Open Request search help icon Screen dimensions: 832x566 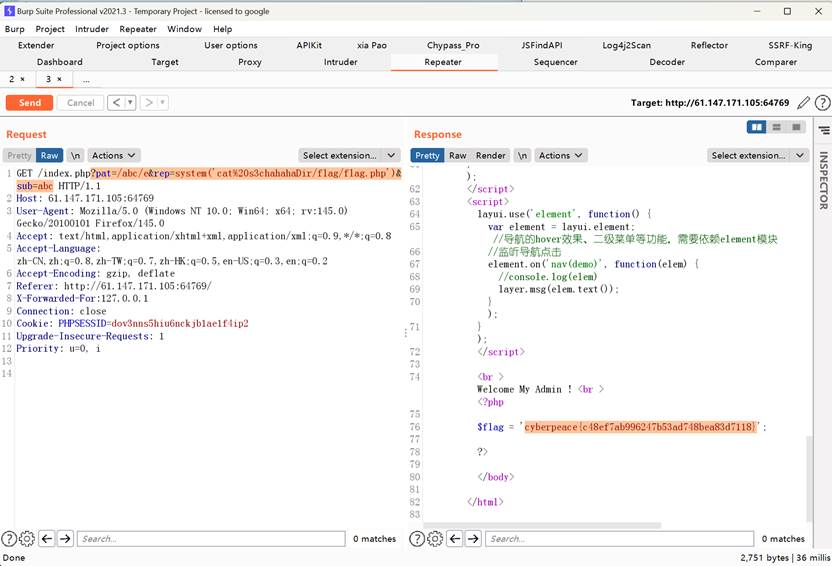tap(8, 539)
